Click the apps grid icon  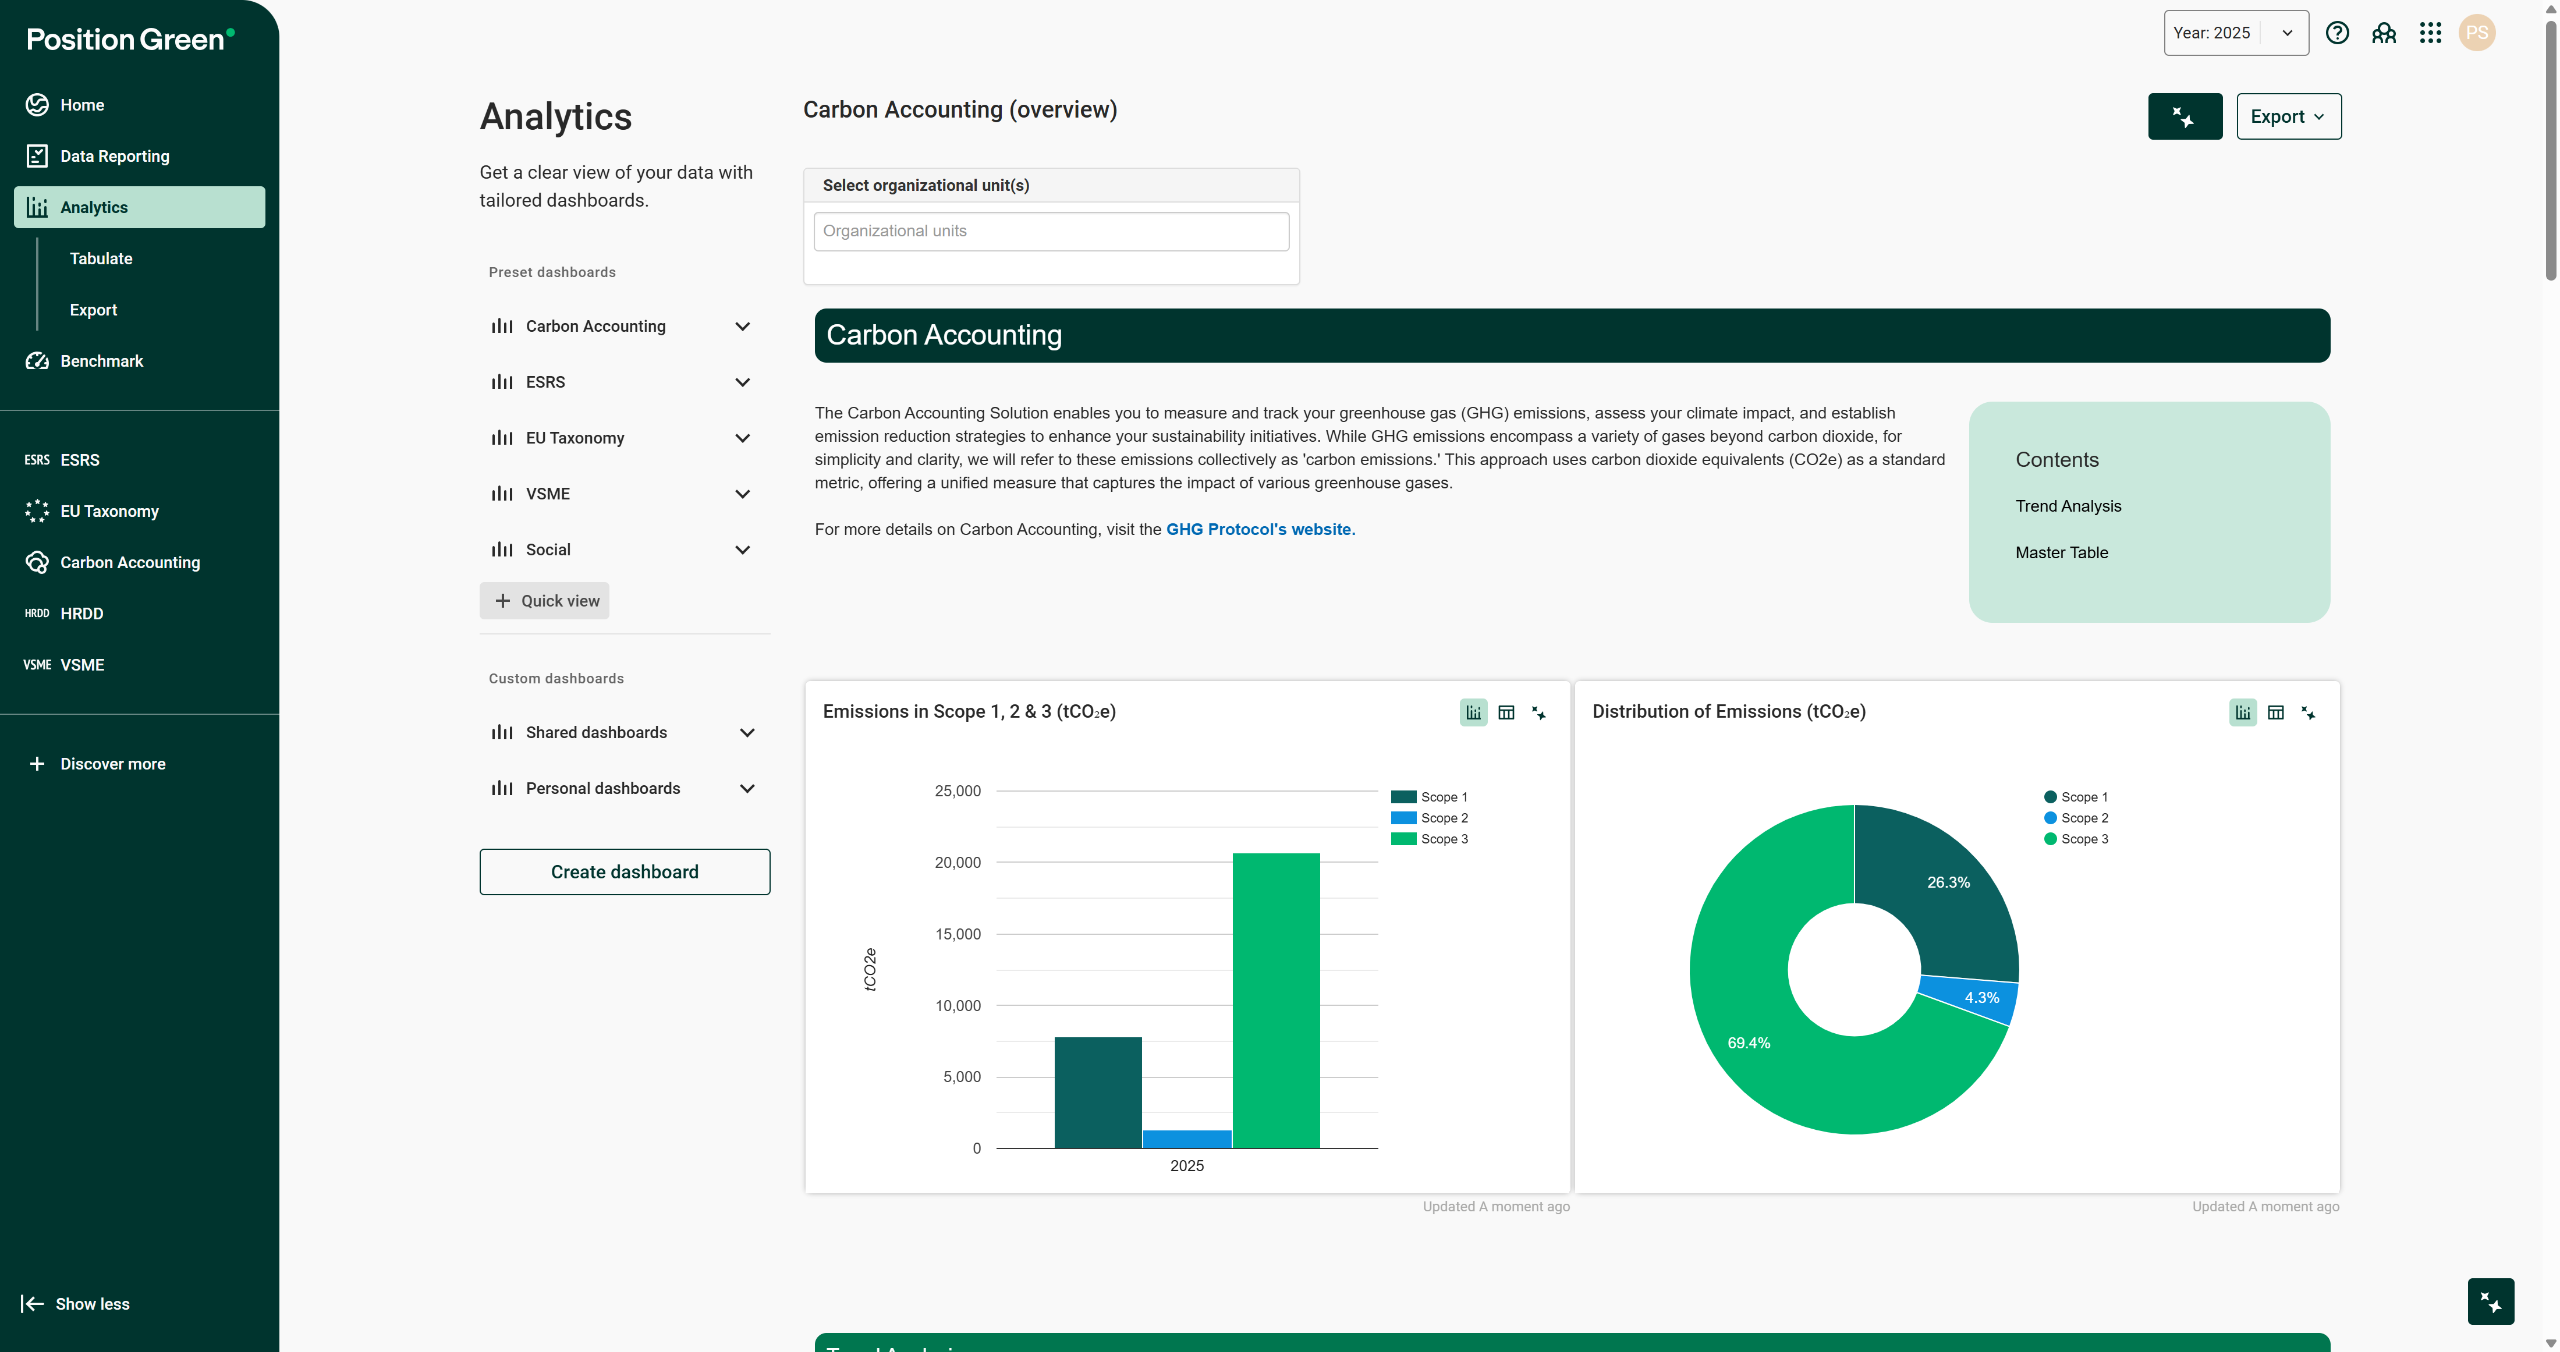(x=2430, y=33)
